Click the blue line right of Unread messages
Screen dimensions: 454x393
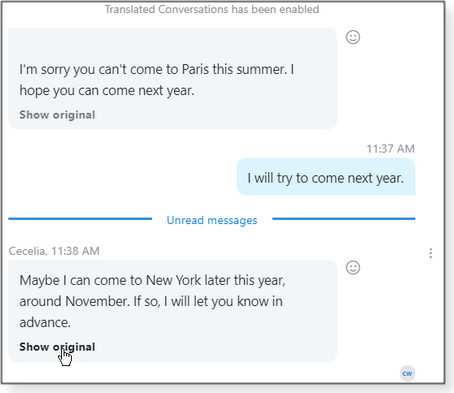[x=344, y=219]
